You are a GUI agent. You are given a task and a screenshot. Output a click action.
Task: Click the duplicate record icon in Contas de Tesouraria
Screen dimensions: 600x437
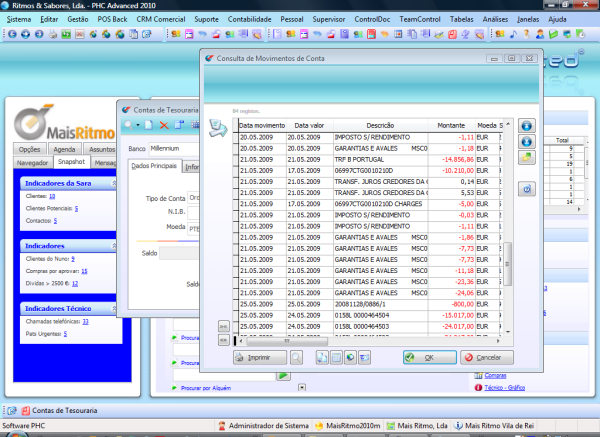[x=179, y=125]
